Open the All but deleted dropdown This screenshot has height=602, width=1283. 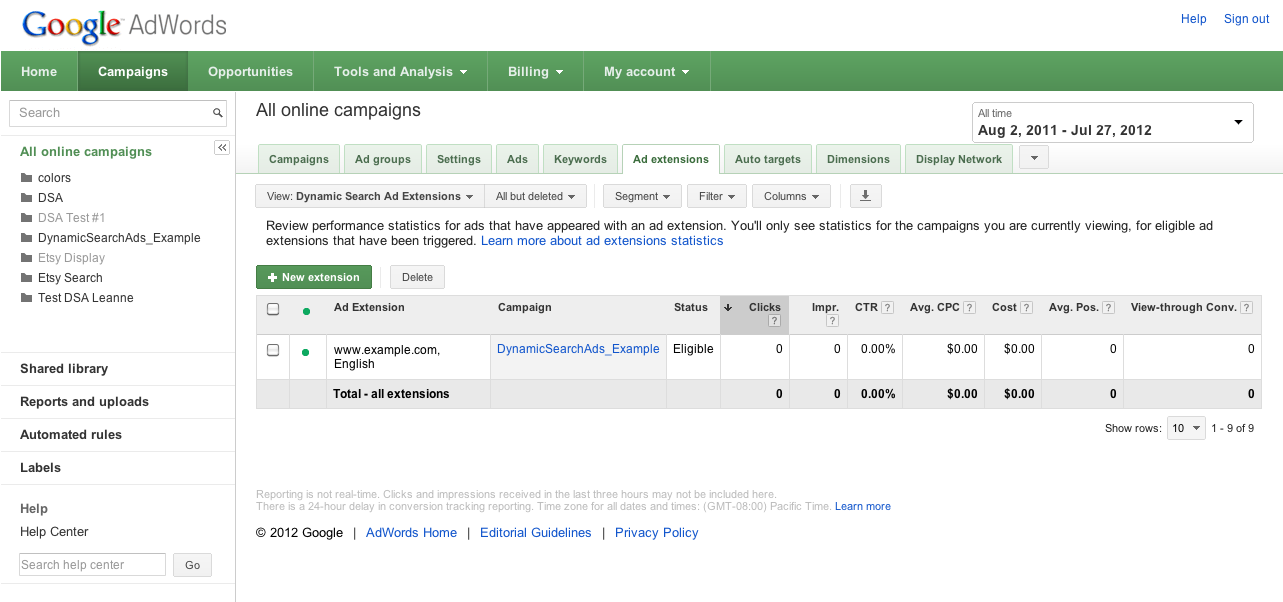point(538,196)
